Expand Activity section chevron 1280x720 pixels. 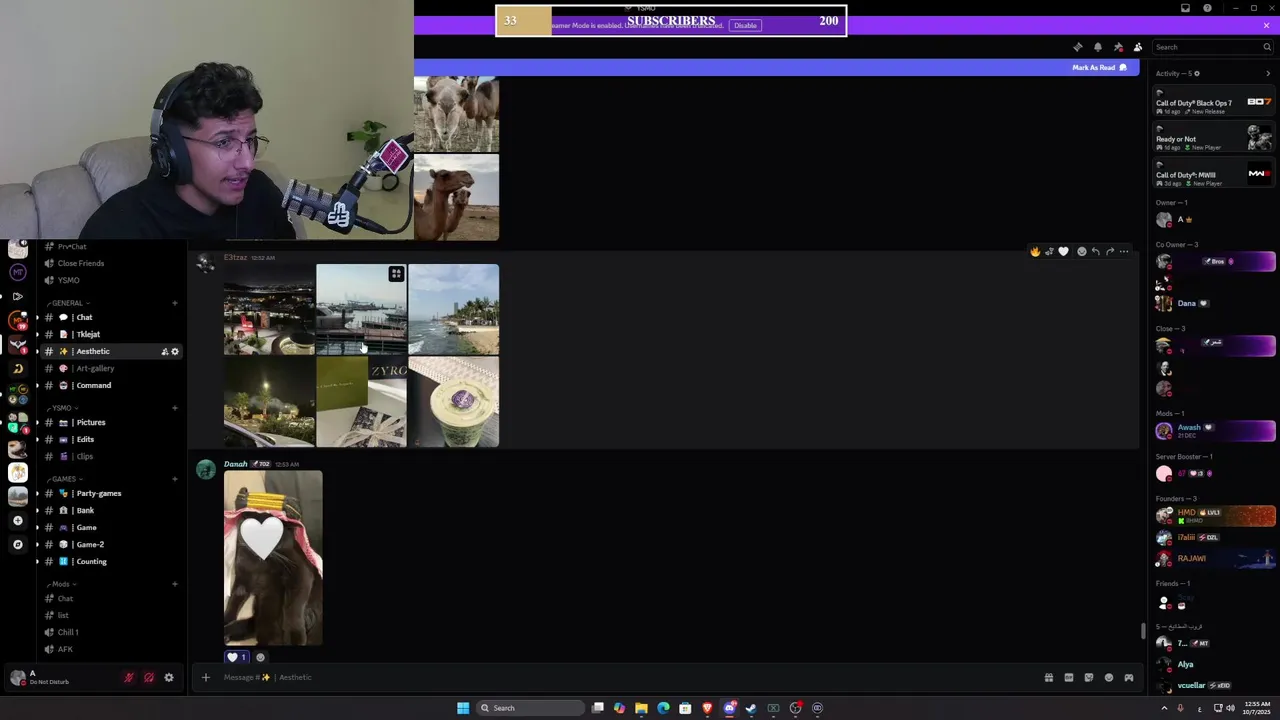(1268, 73)
